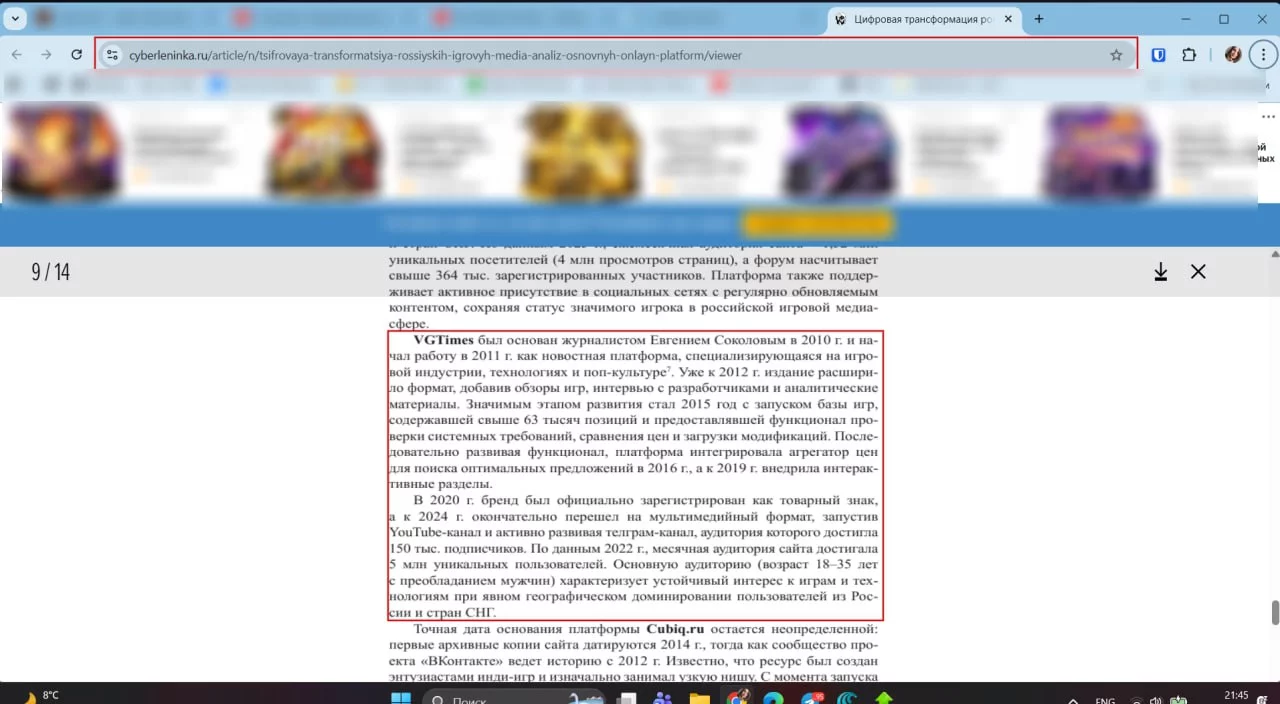Close the article viewer with the X
Viewport: 1280px width, 704px height.
click(x=1198, y=272)
